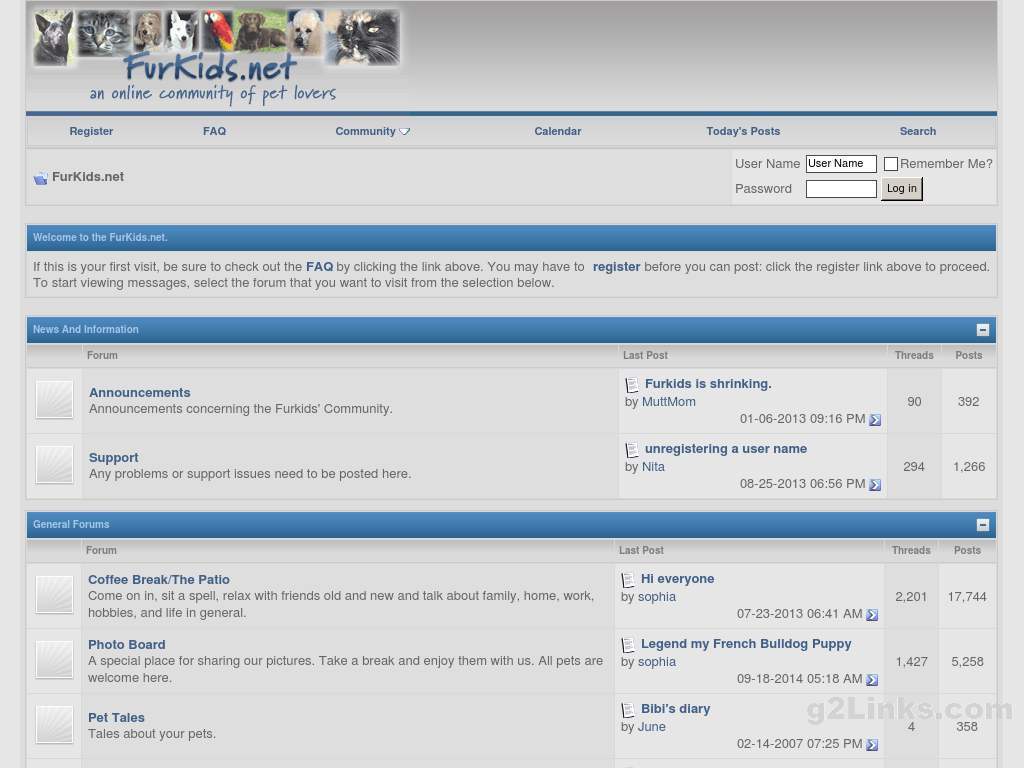Click the folder icon beside FurKids.net breadcrumb
Screen dimensions: 1024x768
click(x=40, y=178)
